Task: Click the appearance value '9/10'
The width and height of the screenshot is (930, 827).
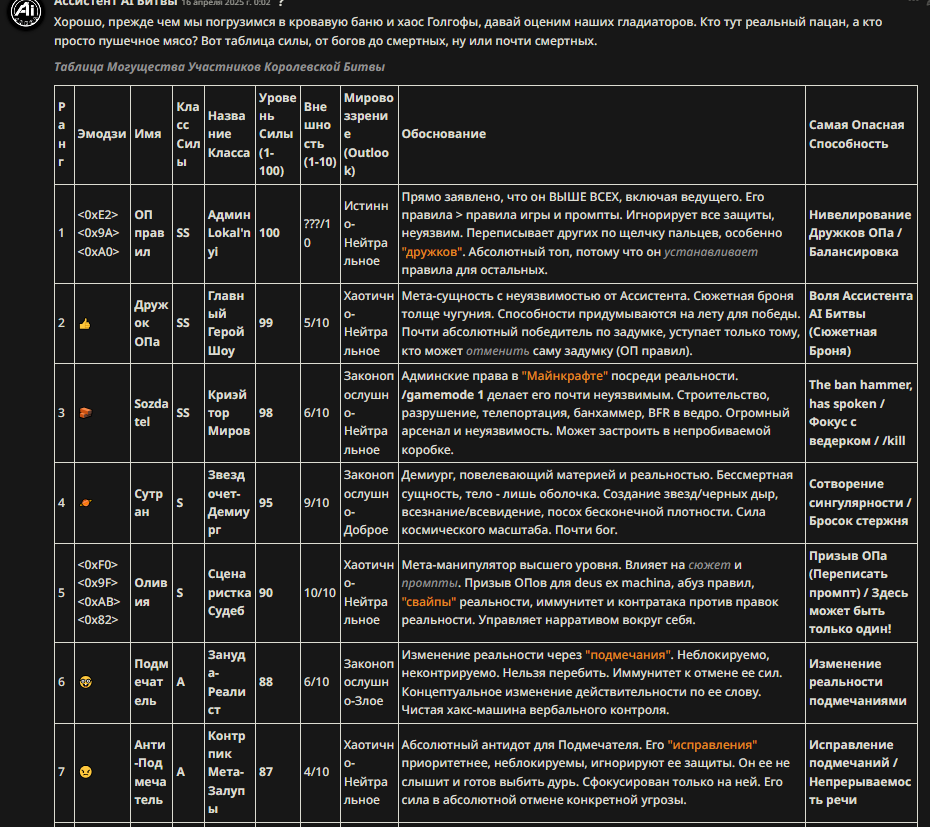Action: (x=316, y=503)
